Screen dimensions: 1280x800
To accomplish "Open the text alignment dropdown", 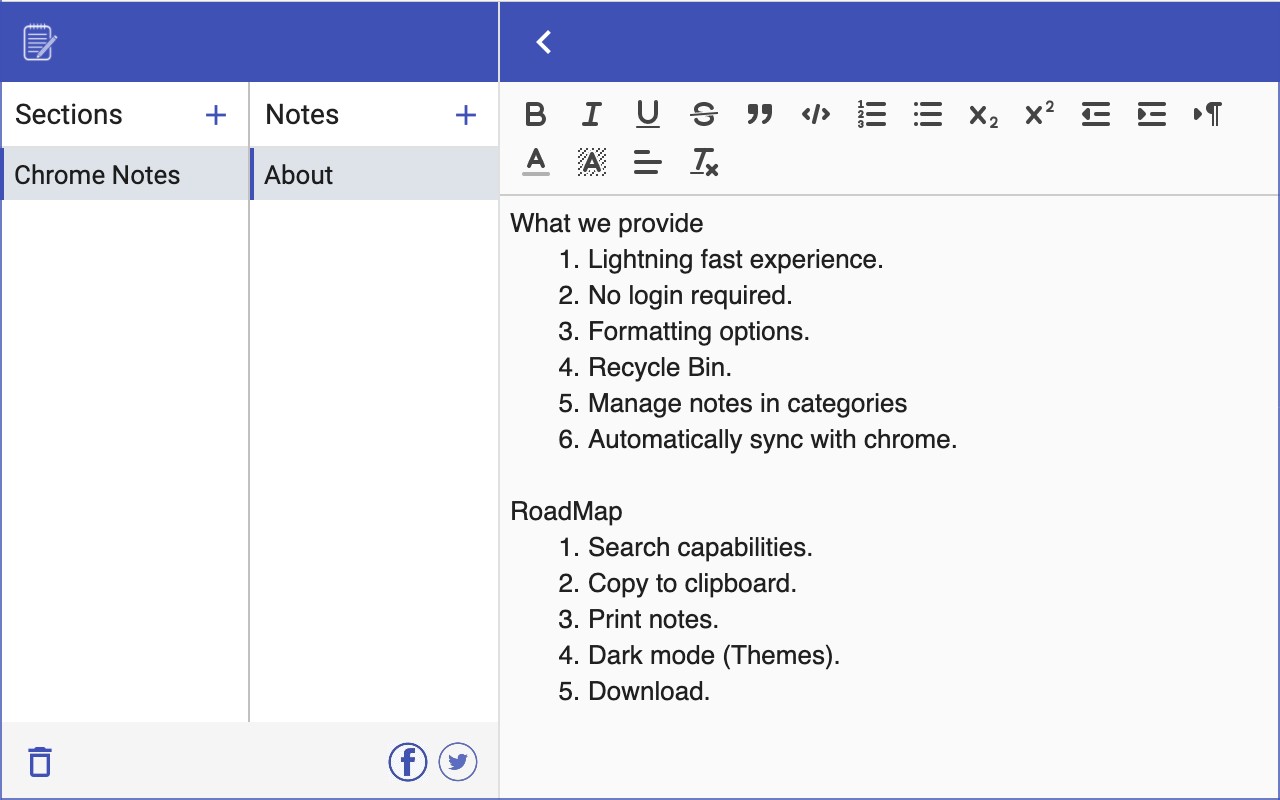I will coord(648,162).
